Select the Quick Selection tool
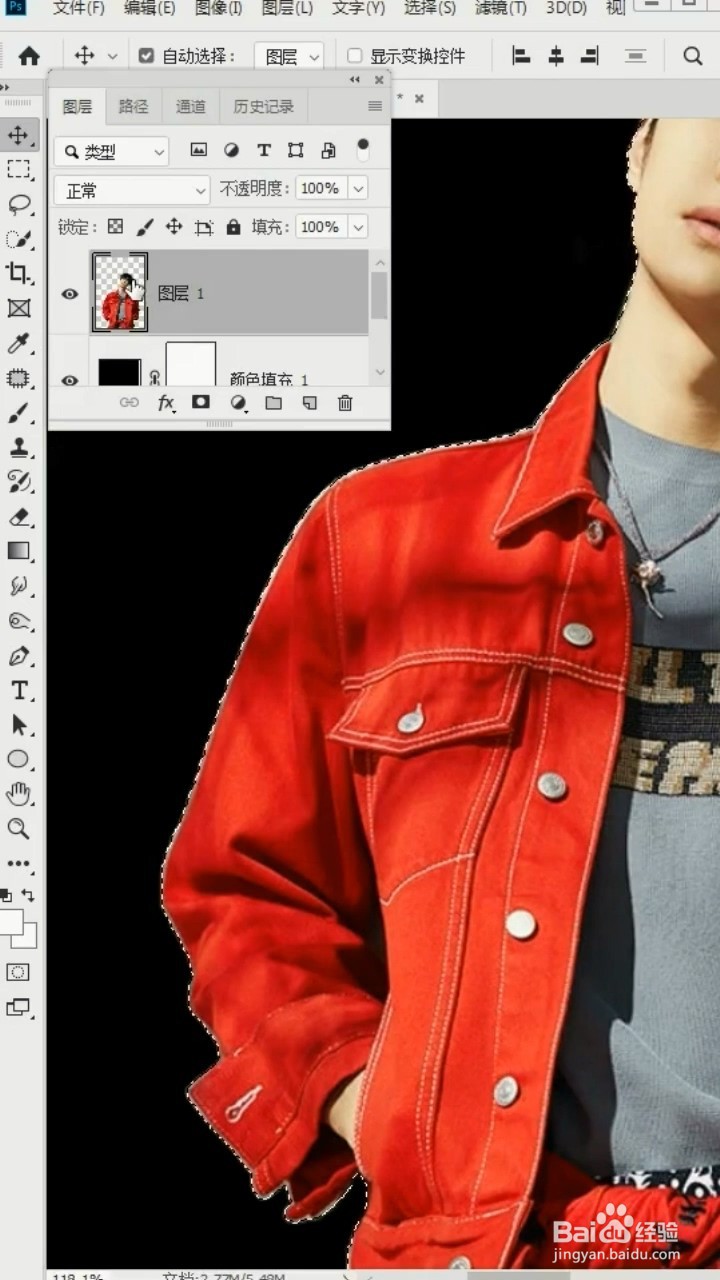This screenshot has height=1280, width=720. (19, 239)
